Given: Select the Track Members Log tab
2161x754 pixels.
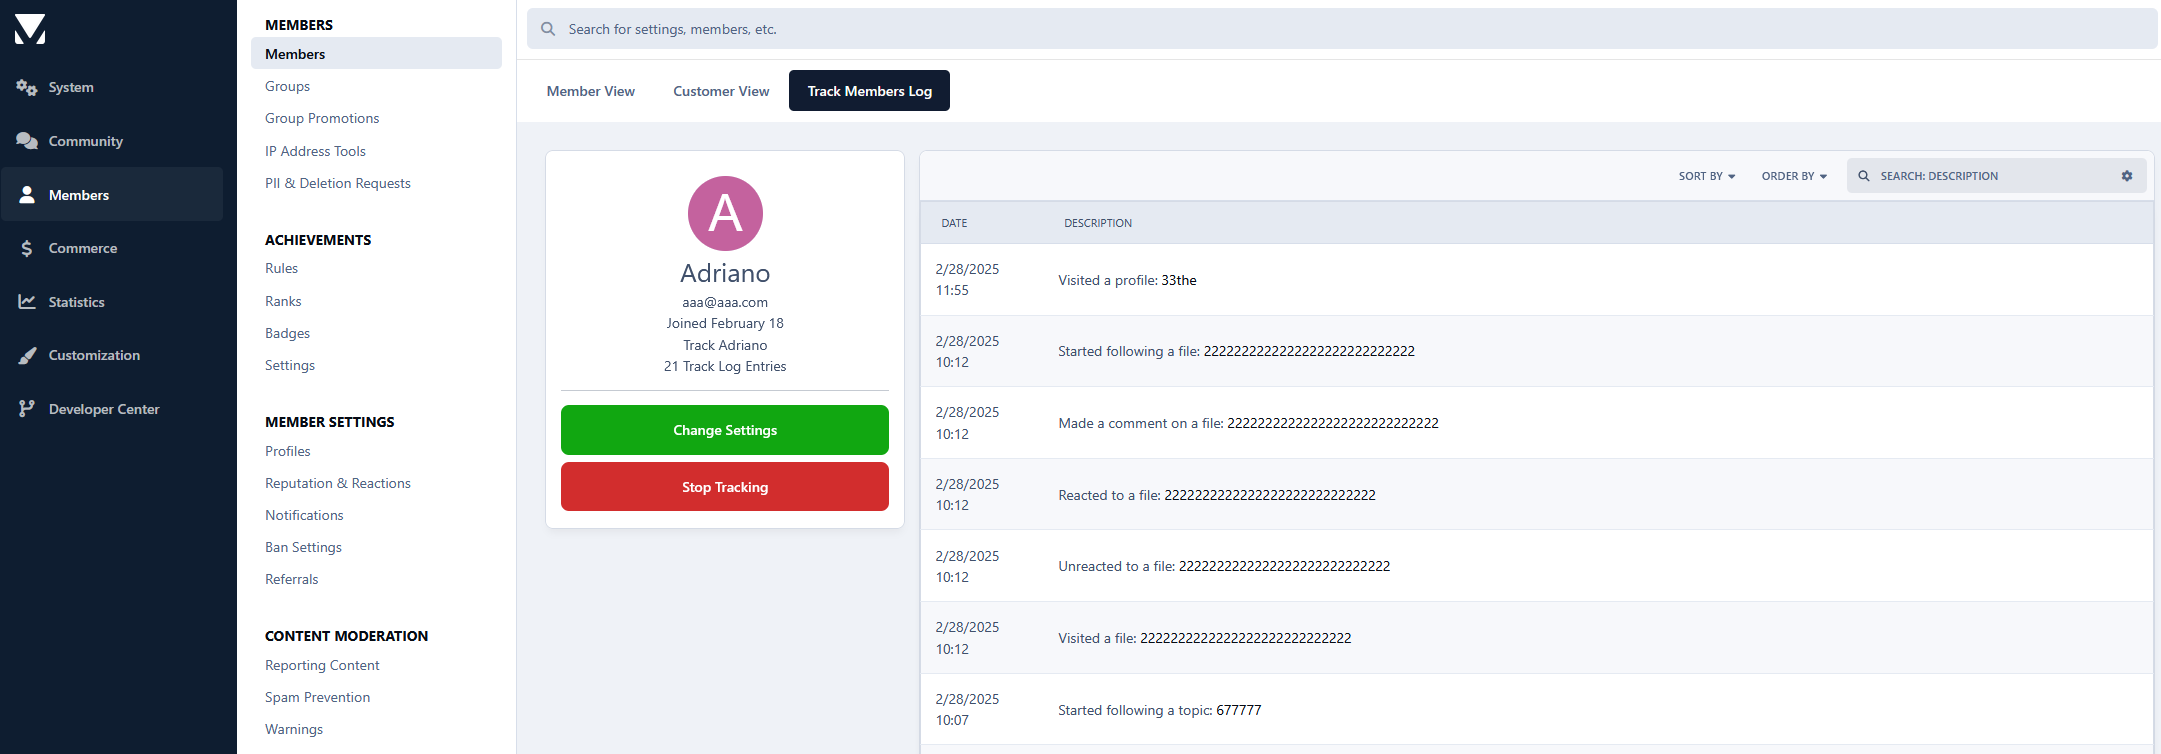Looking at the screenshot, I should point(869,91).
